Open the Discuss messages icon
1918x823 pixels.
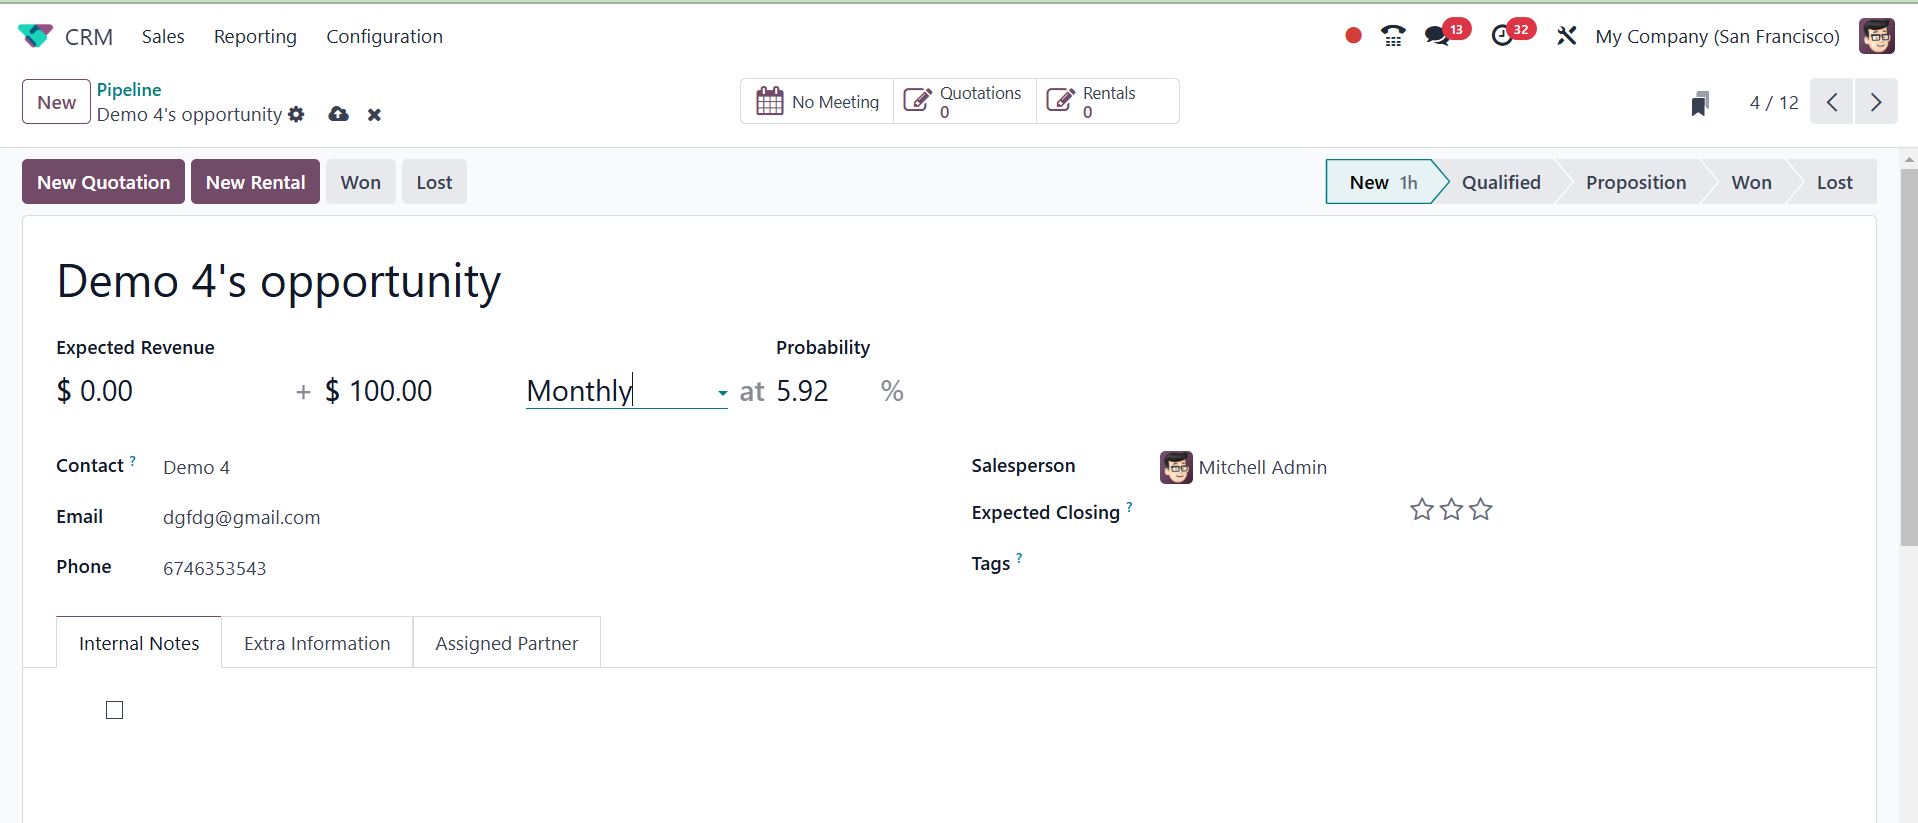point(1437,36)
